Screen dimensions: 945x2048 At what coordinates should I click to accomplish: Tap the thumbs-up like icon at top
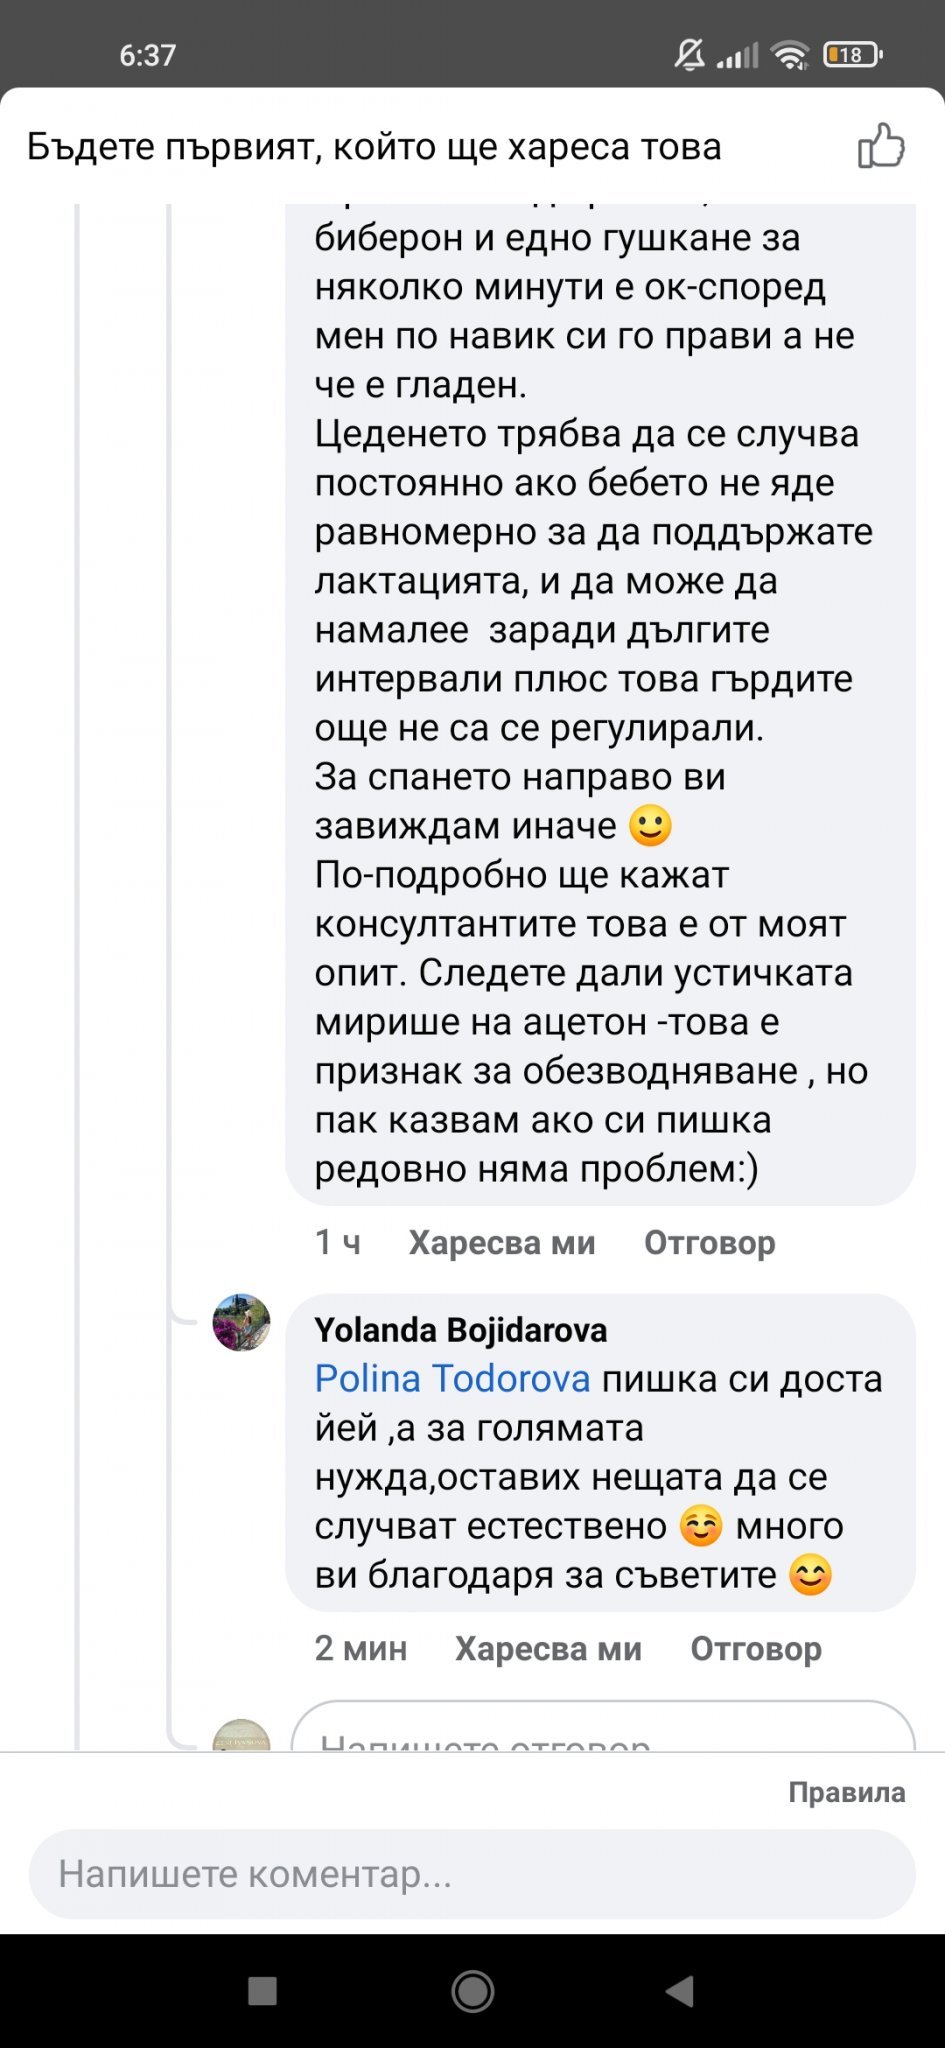(x=881, y=147)
